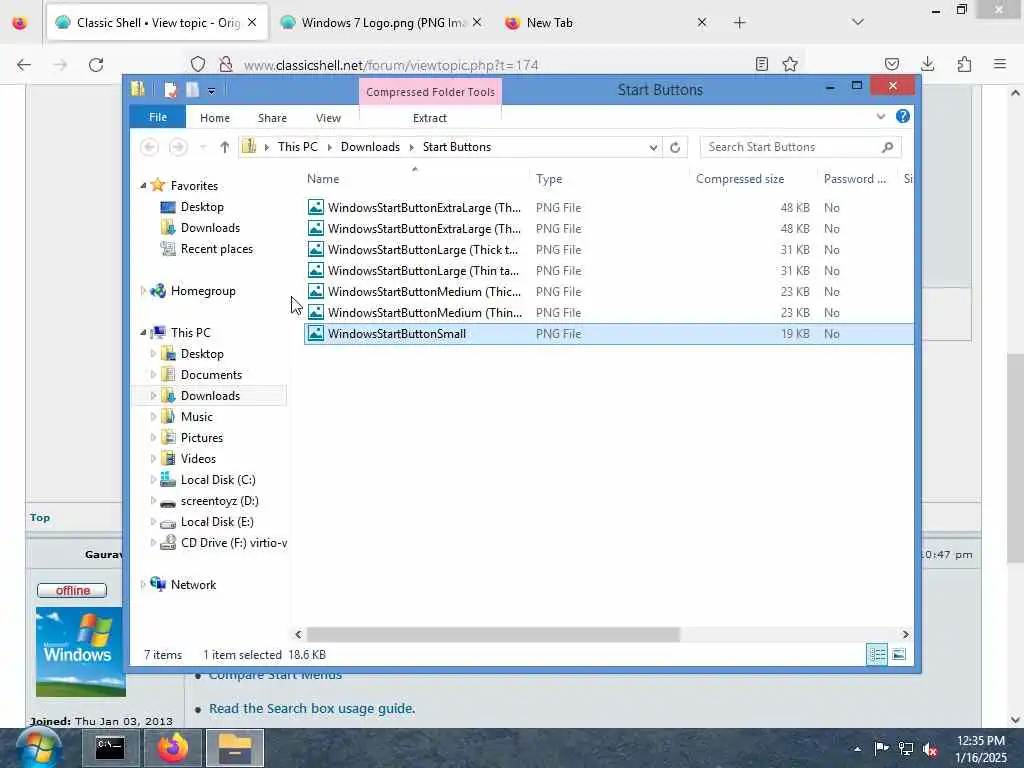Open a new Firefox tab with plus
Viewport: 1024px width, 768px height.
[739, 23]
